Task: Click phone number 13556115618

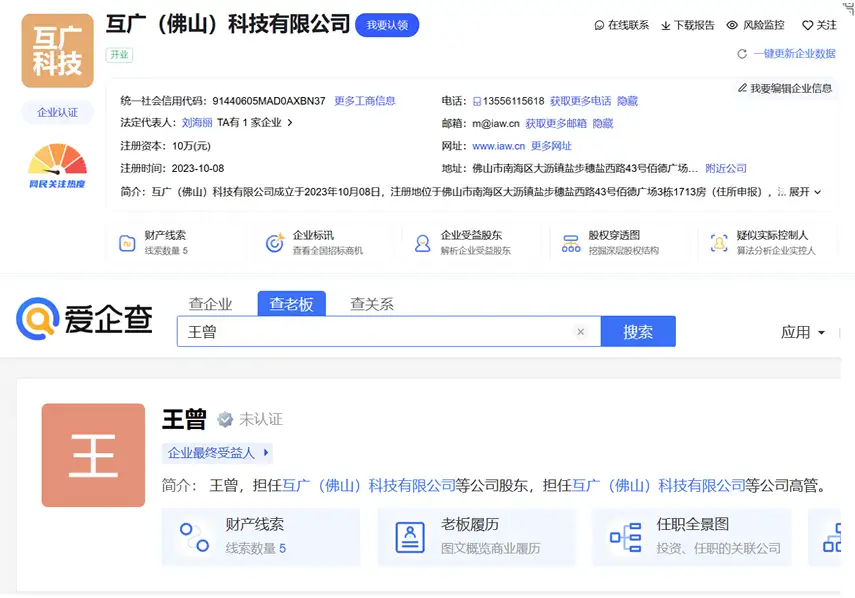Action: pyautogui.click(x=513, y=101)
